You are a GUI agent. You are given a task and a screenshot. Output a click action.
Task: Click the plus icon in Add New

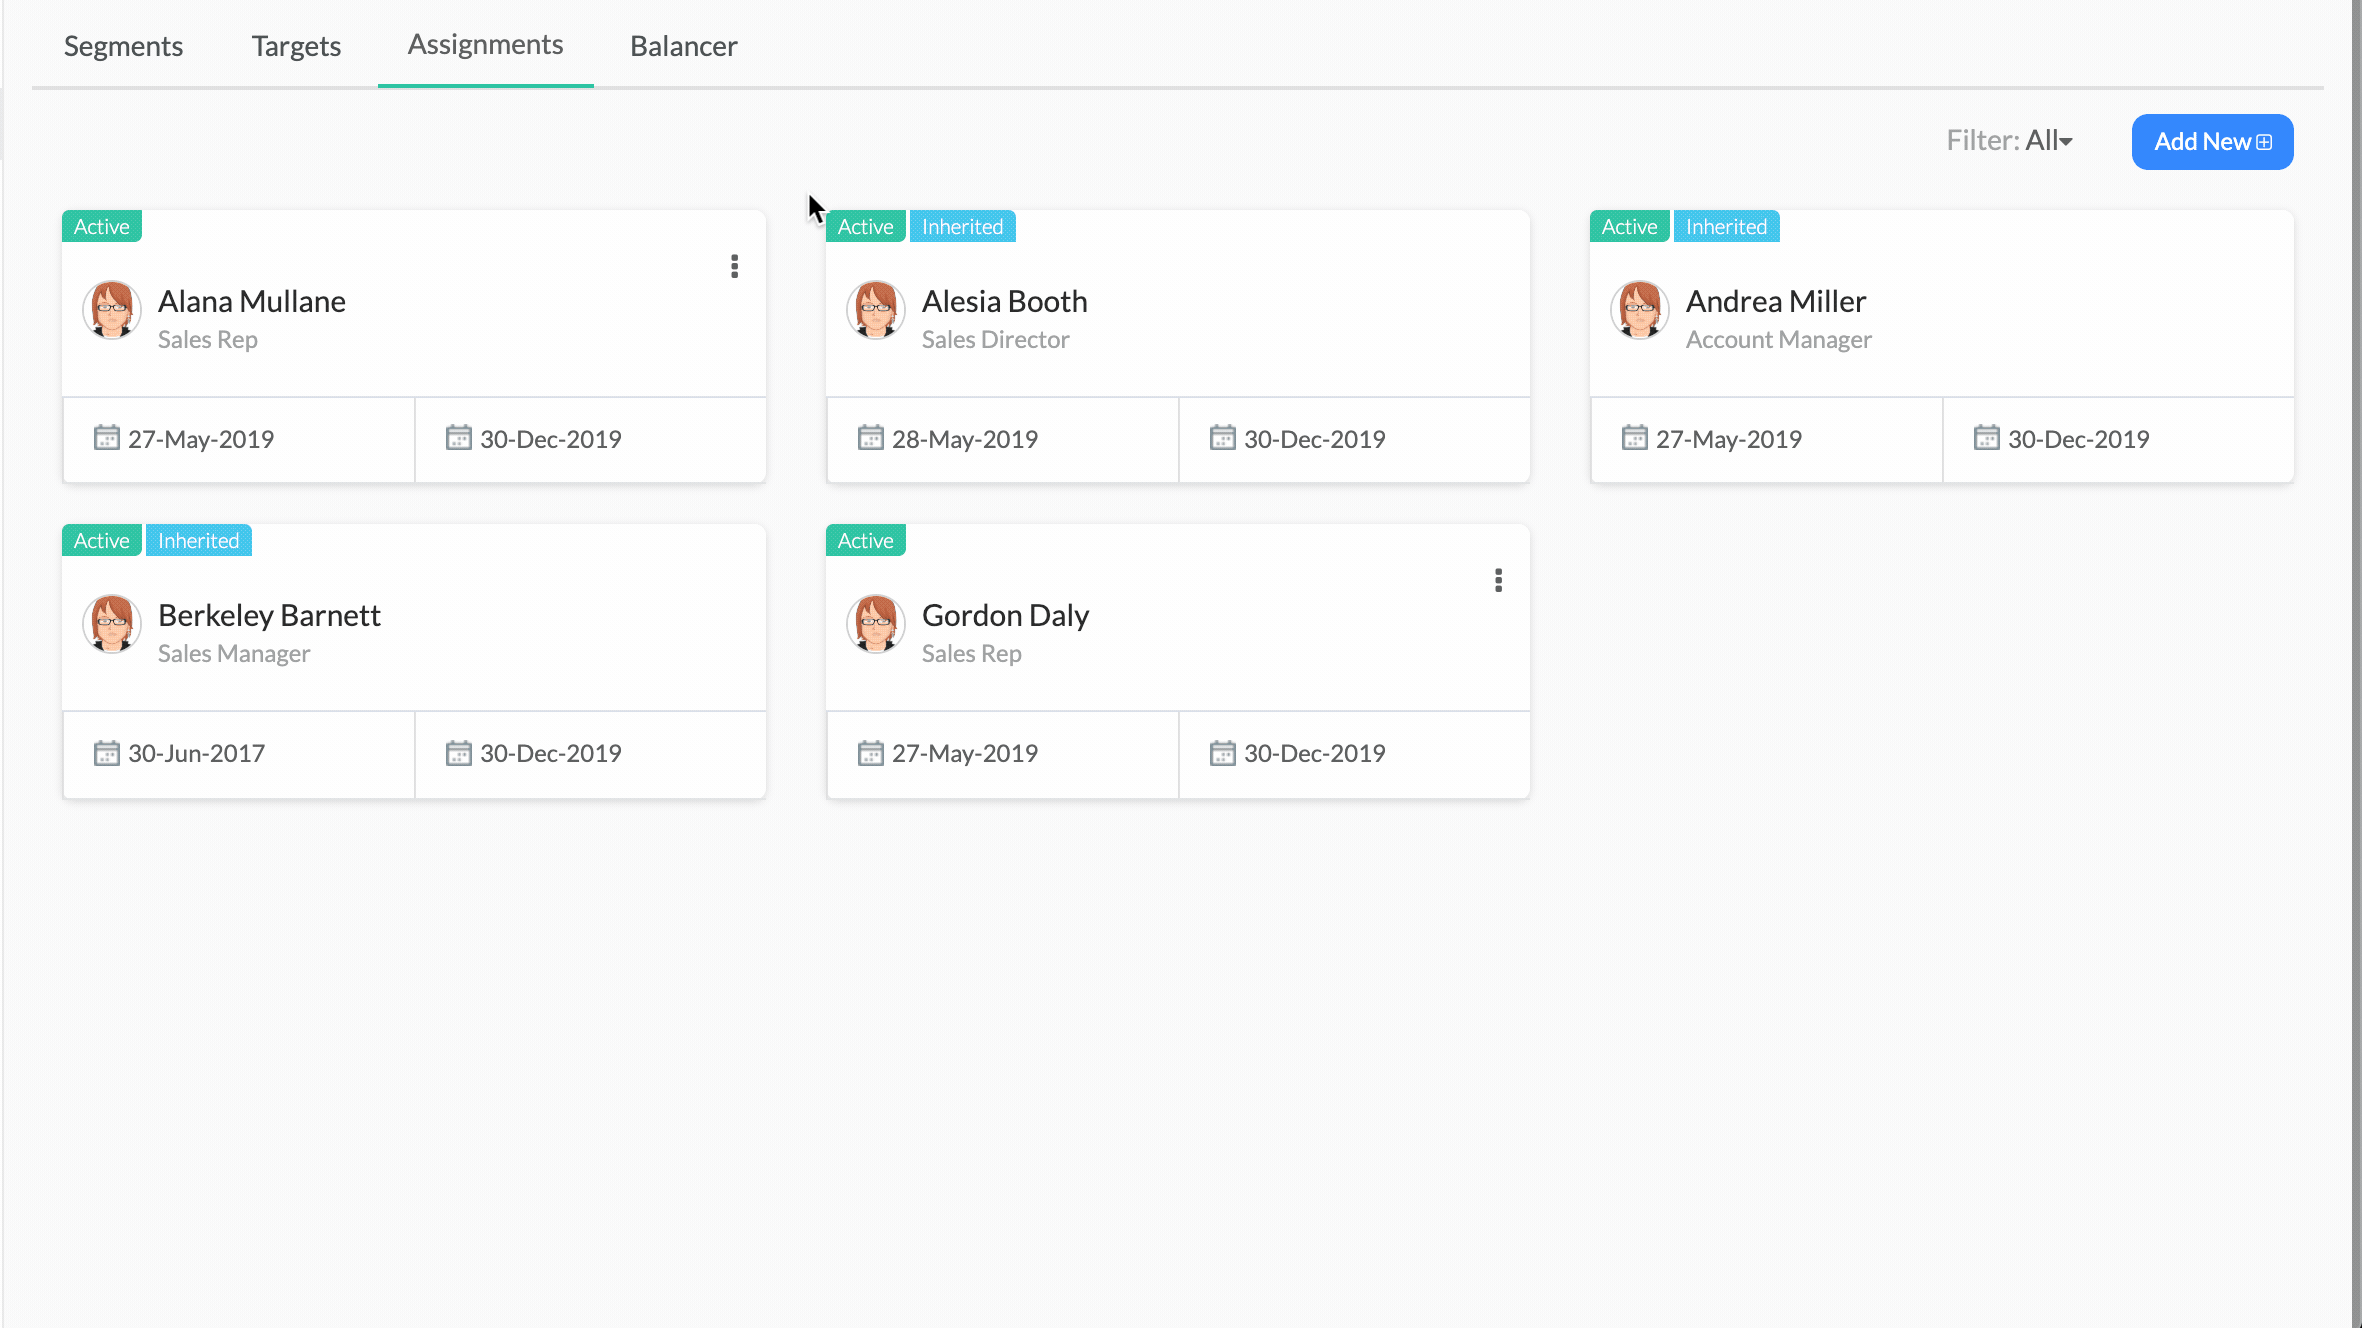click(x=2264, y=143)
